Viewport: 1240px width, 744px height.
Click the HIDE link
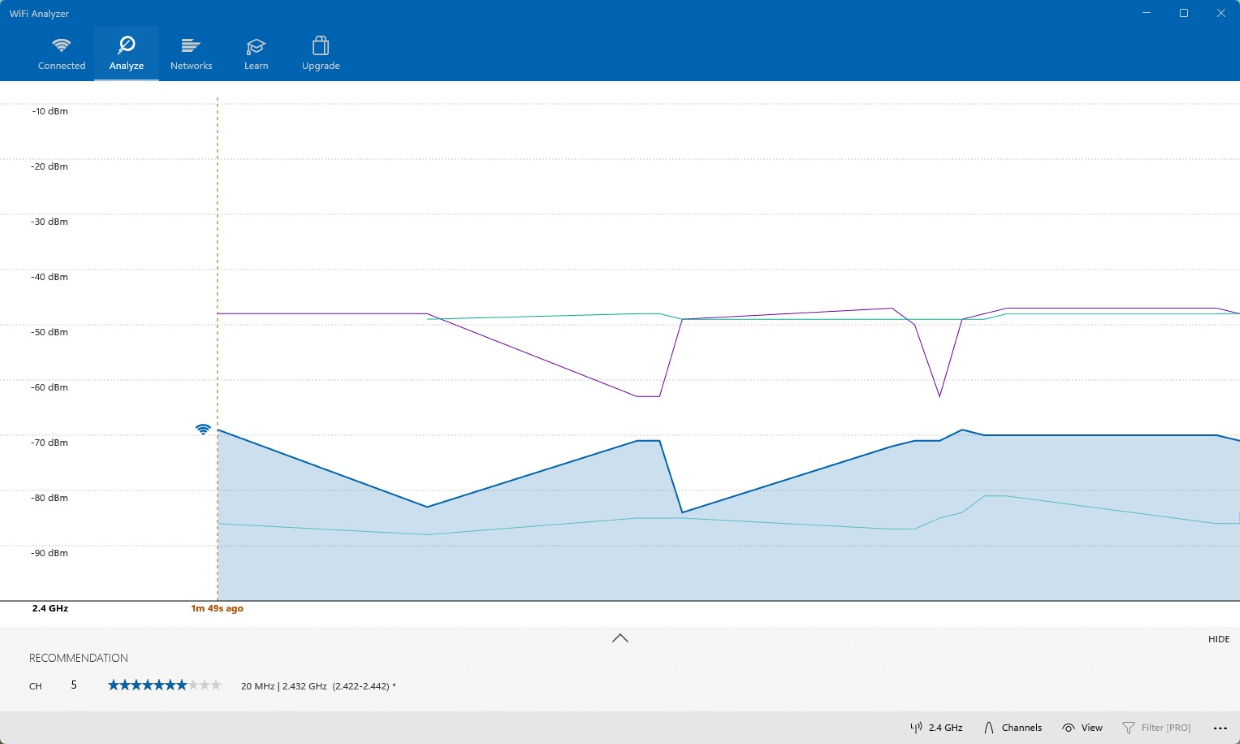coord(1218,639)
